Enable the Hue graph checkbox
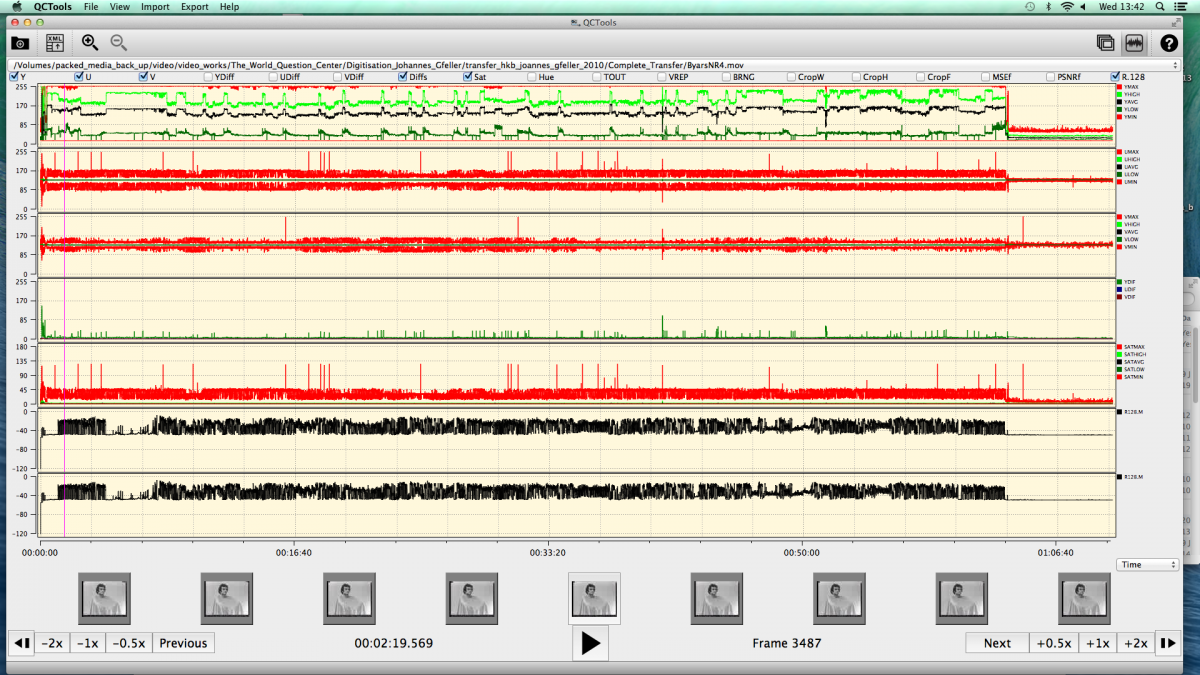Viewport: 1200px width, 675px height. pyautogui.click(x=532, y=77)
